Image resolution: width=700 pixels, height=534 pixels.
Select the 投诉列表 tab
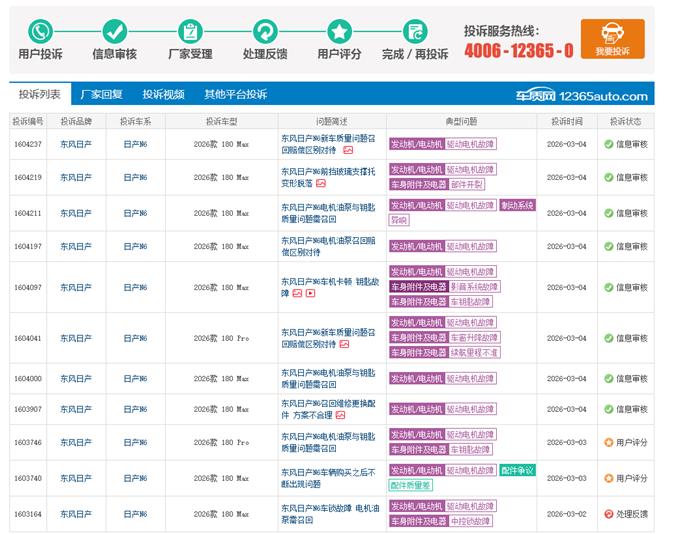(39, 95)
